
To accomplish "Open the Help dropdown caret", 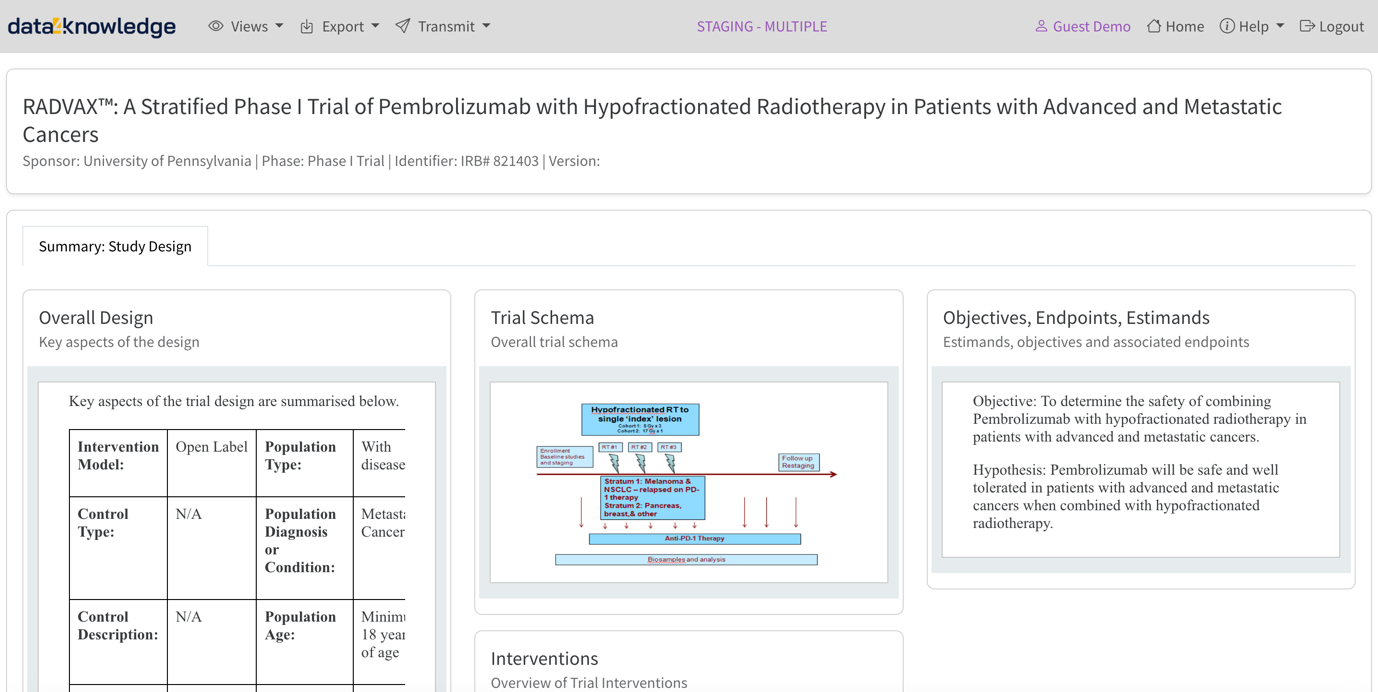I will tap(1280, 26).
